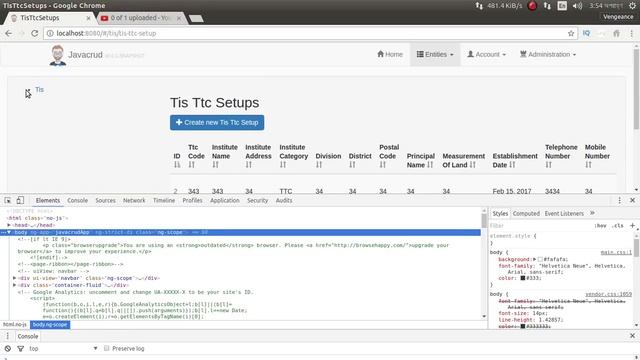Click the URL address bar

tap(310, 33)
